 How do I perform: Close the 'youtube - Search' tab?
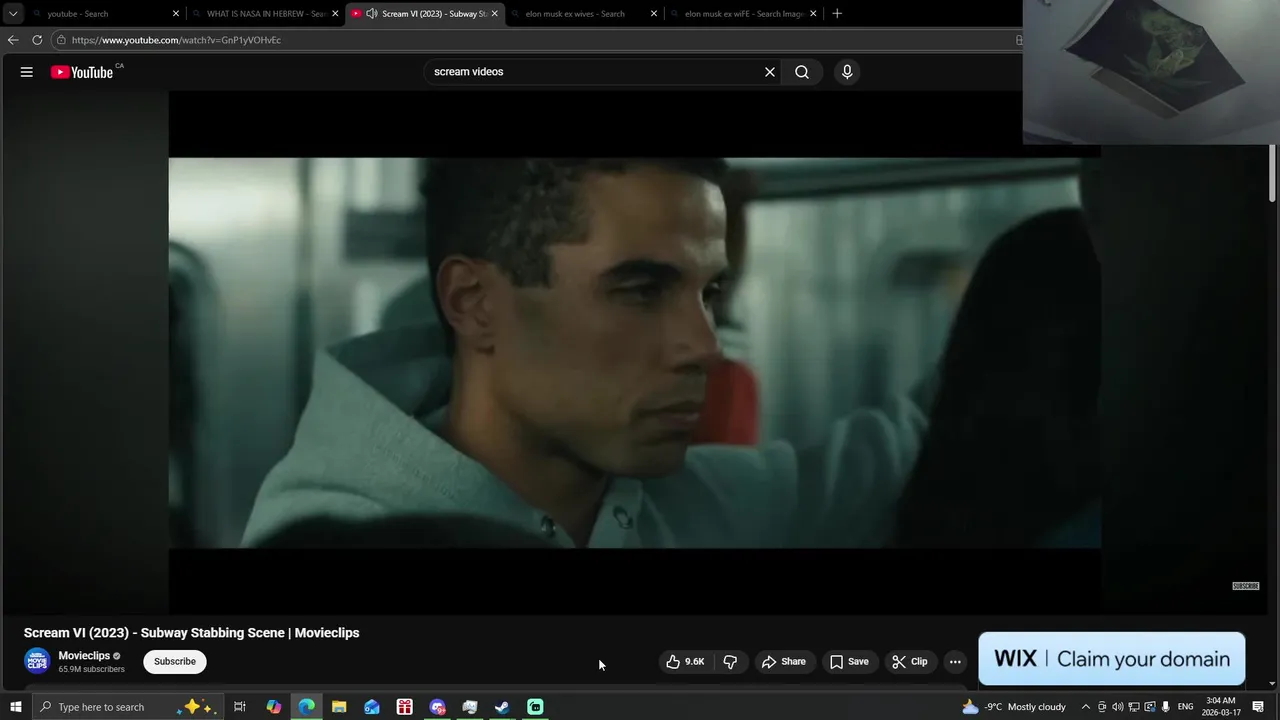point(176,14)
